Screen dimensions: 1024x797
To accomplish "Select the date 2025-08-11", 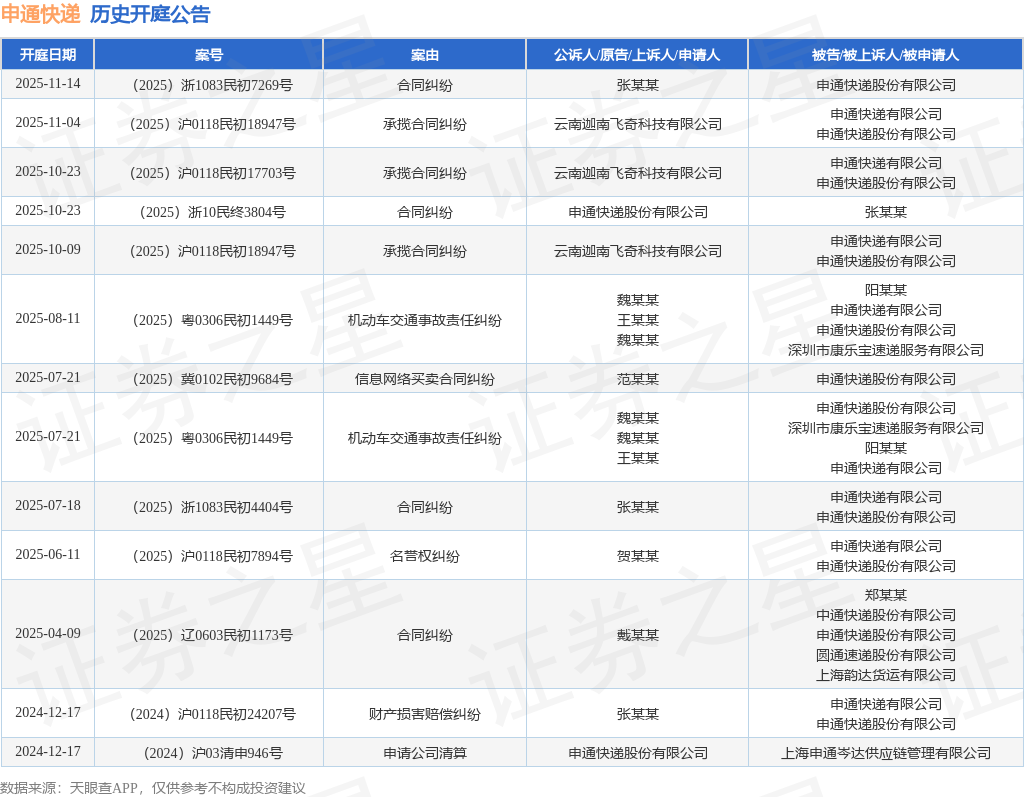I will (x=48, y=319).
